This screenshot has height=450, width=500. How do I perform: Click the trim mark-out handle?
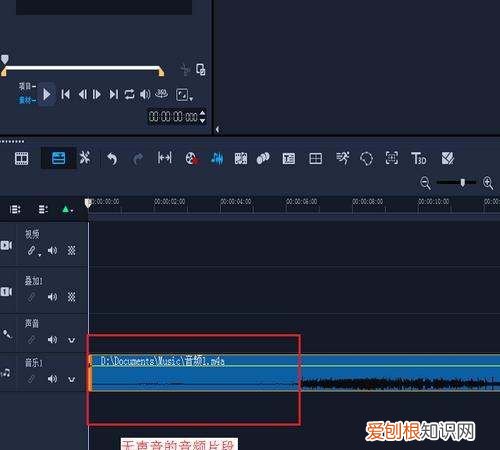tap(161, 71)
